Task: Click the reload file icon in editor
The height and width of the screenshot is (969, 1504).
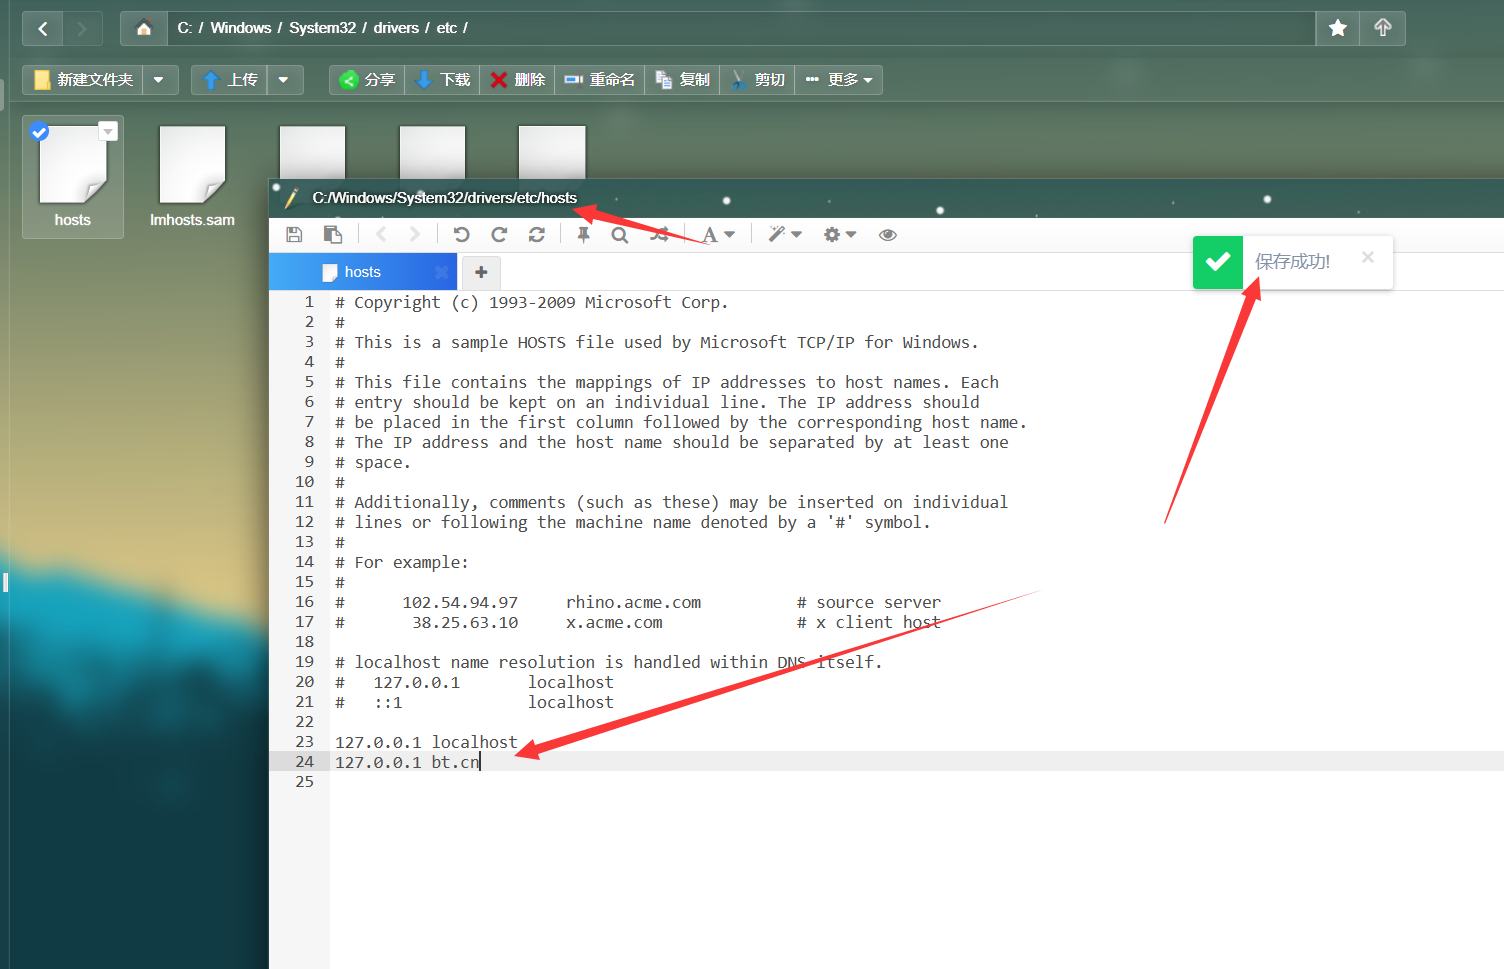Action: click(537, 234)
